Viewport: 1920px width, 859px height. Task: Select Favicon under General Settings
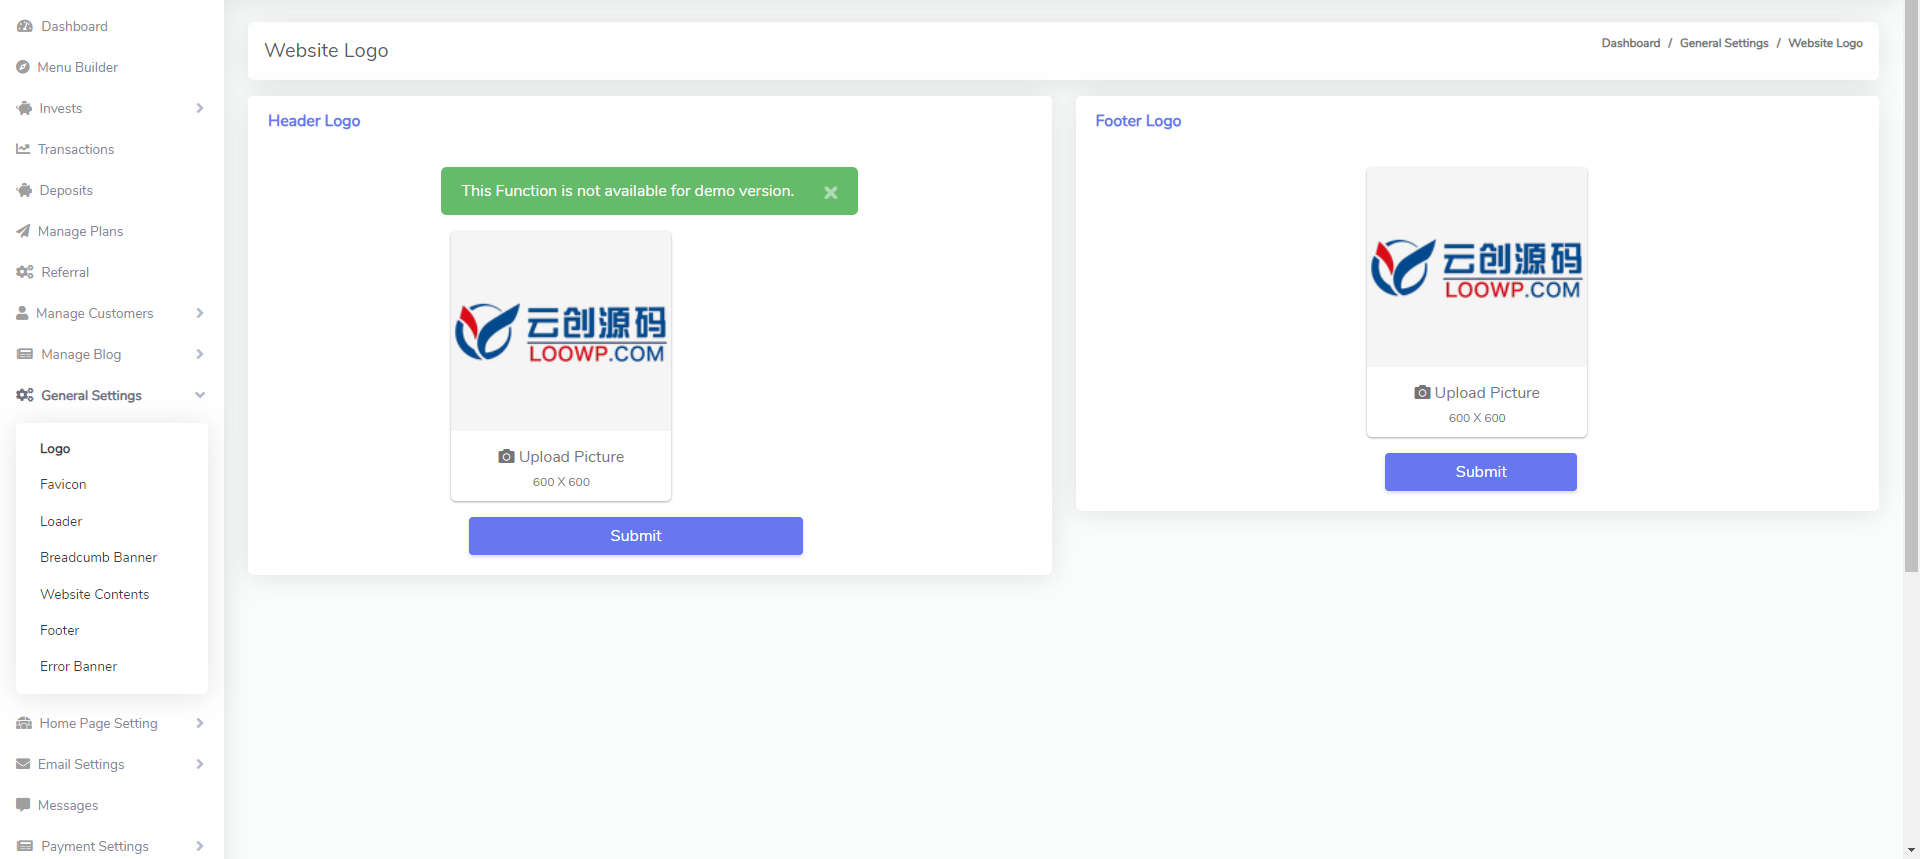(63, 484)
